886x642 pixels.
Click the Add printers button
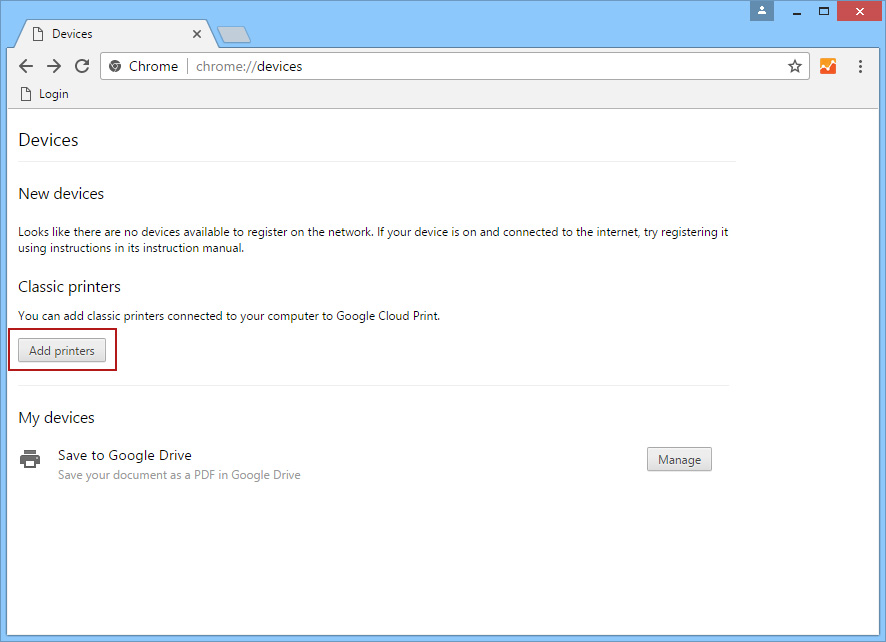click(x=62, y=351)
